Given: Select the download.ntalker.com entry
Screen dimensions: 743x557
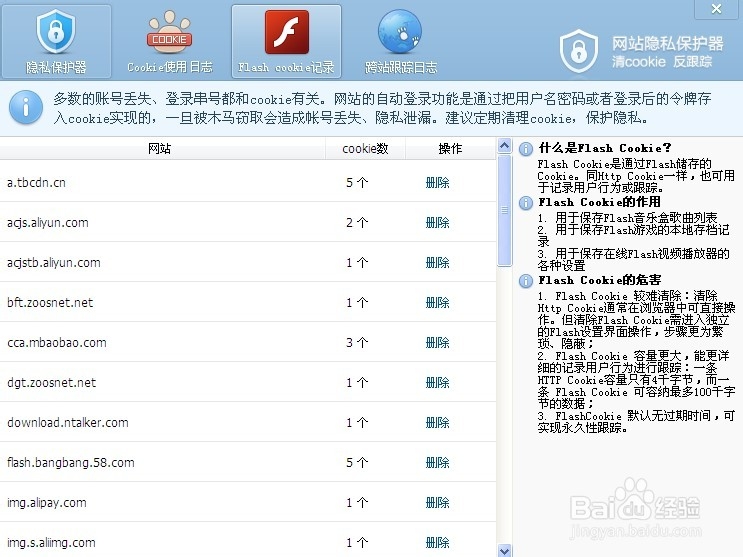Looking at the screenshot, I should [x=248, y=422].
